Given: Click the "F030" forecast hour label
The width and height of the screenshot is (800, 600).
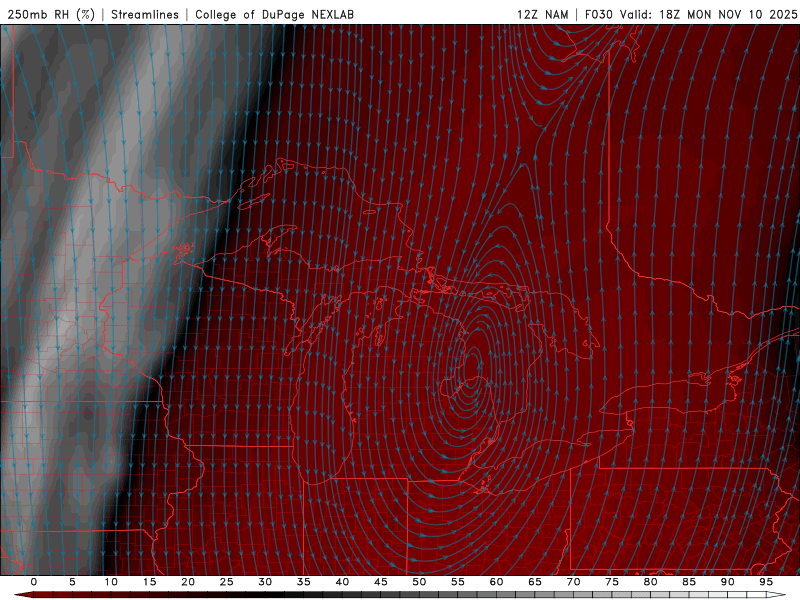Looking at the screenshot, I should (598, 14).
